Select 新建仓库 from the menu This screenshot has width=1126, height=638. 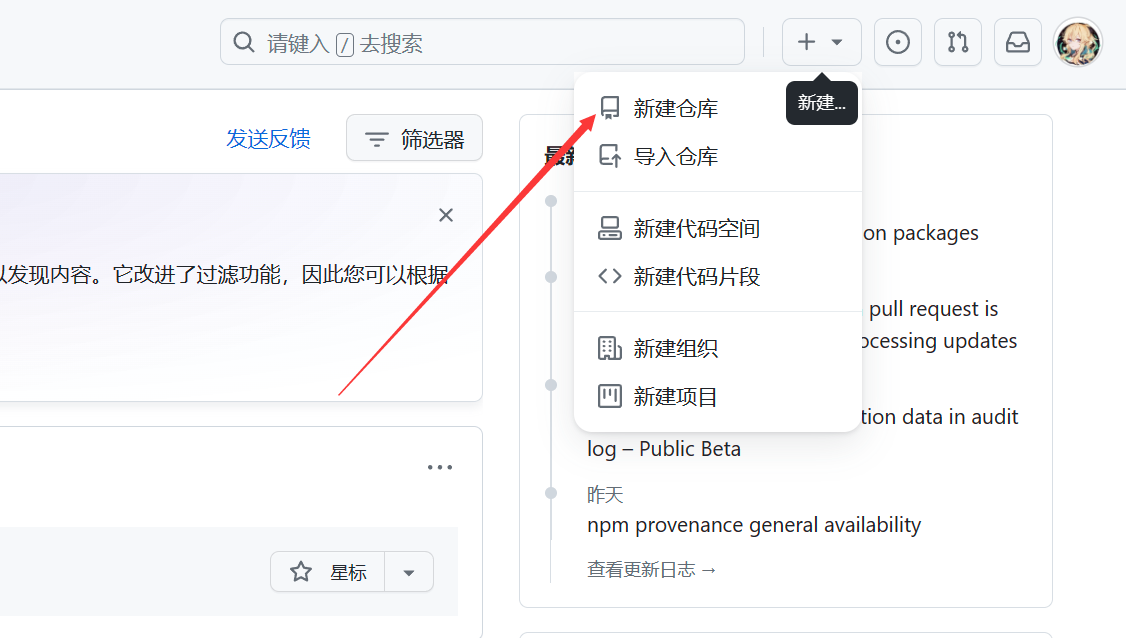(675, 109)
